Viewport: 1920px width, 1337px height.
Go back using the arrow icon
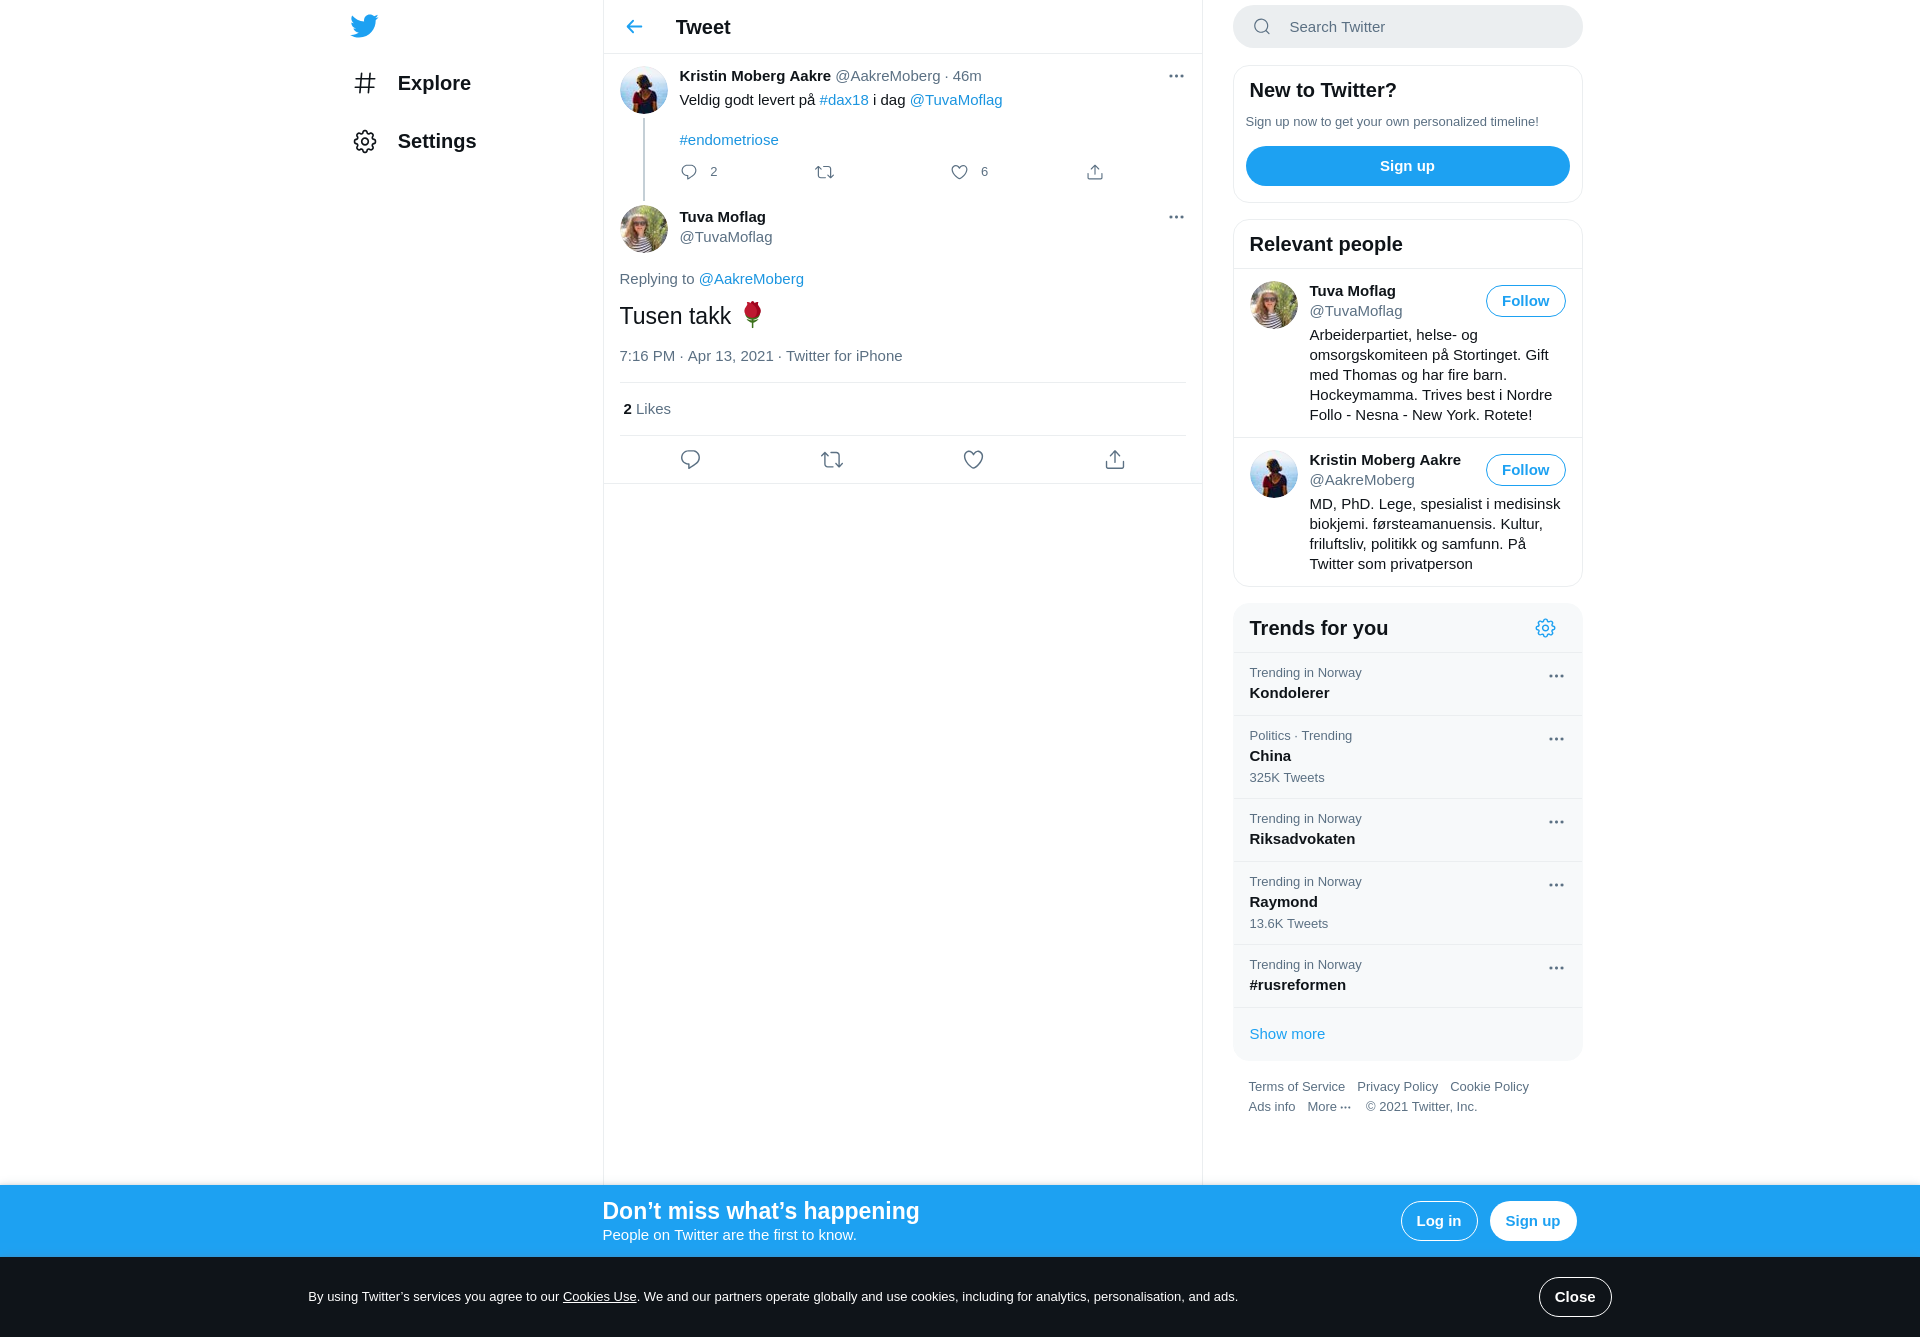tap(634, 27)
